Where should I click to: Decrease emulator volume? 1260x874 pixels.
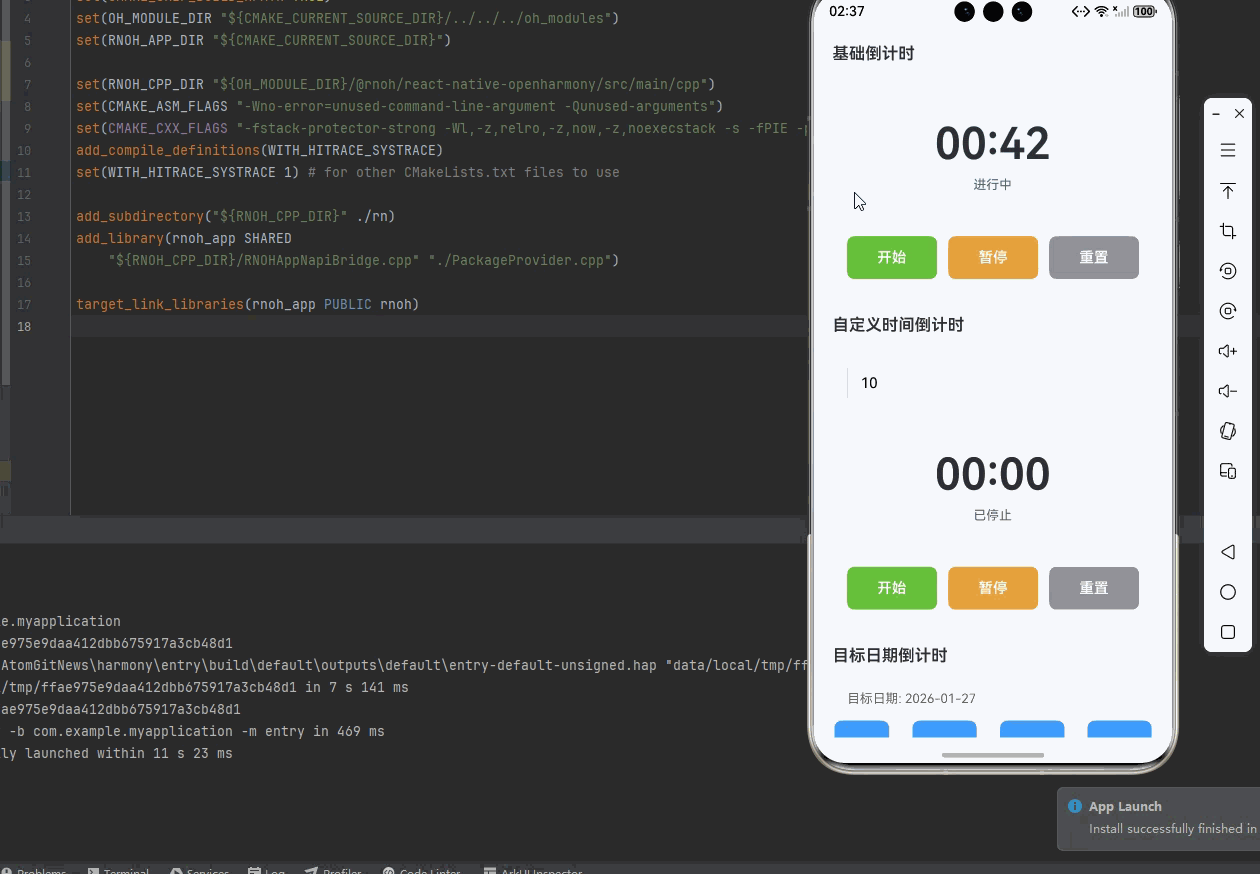[1228, 391]
